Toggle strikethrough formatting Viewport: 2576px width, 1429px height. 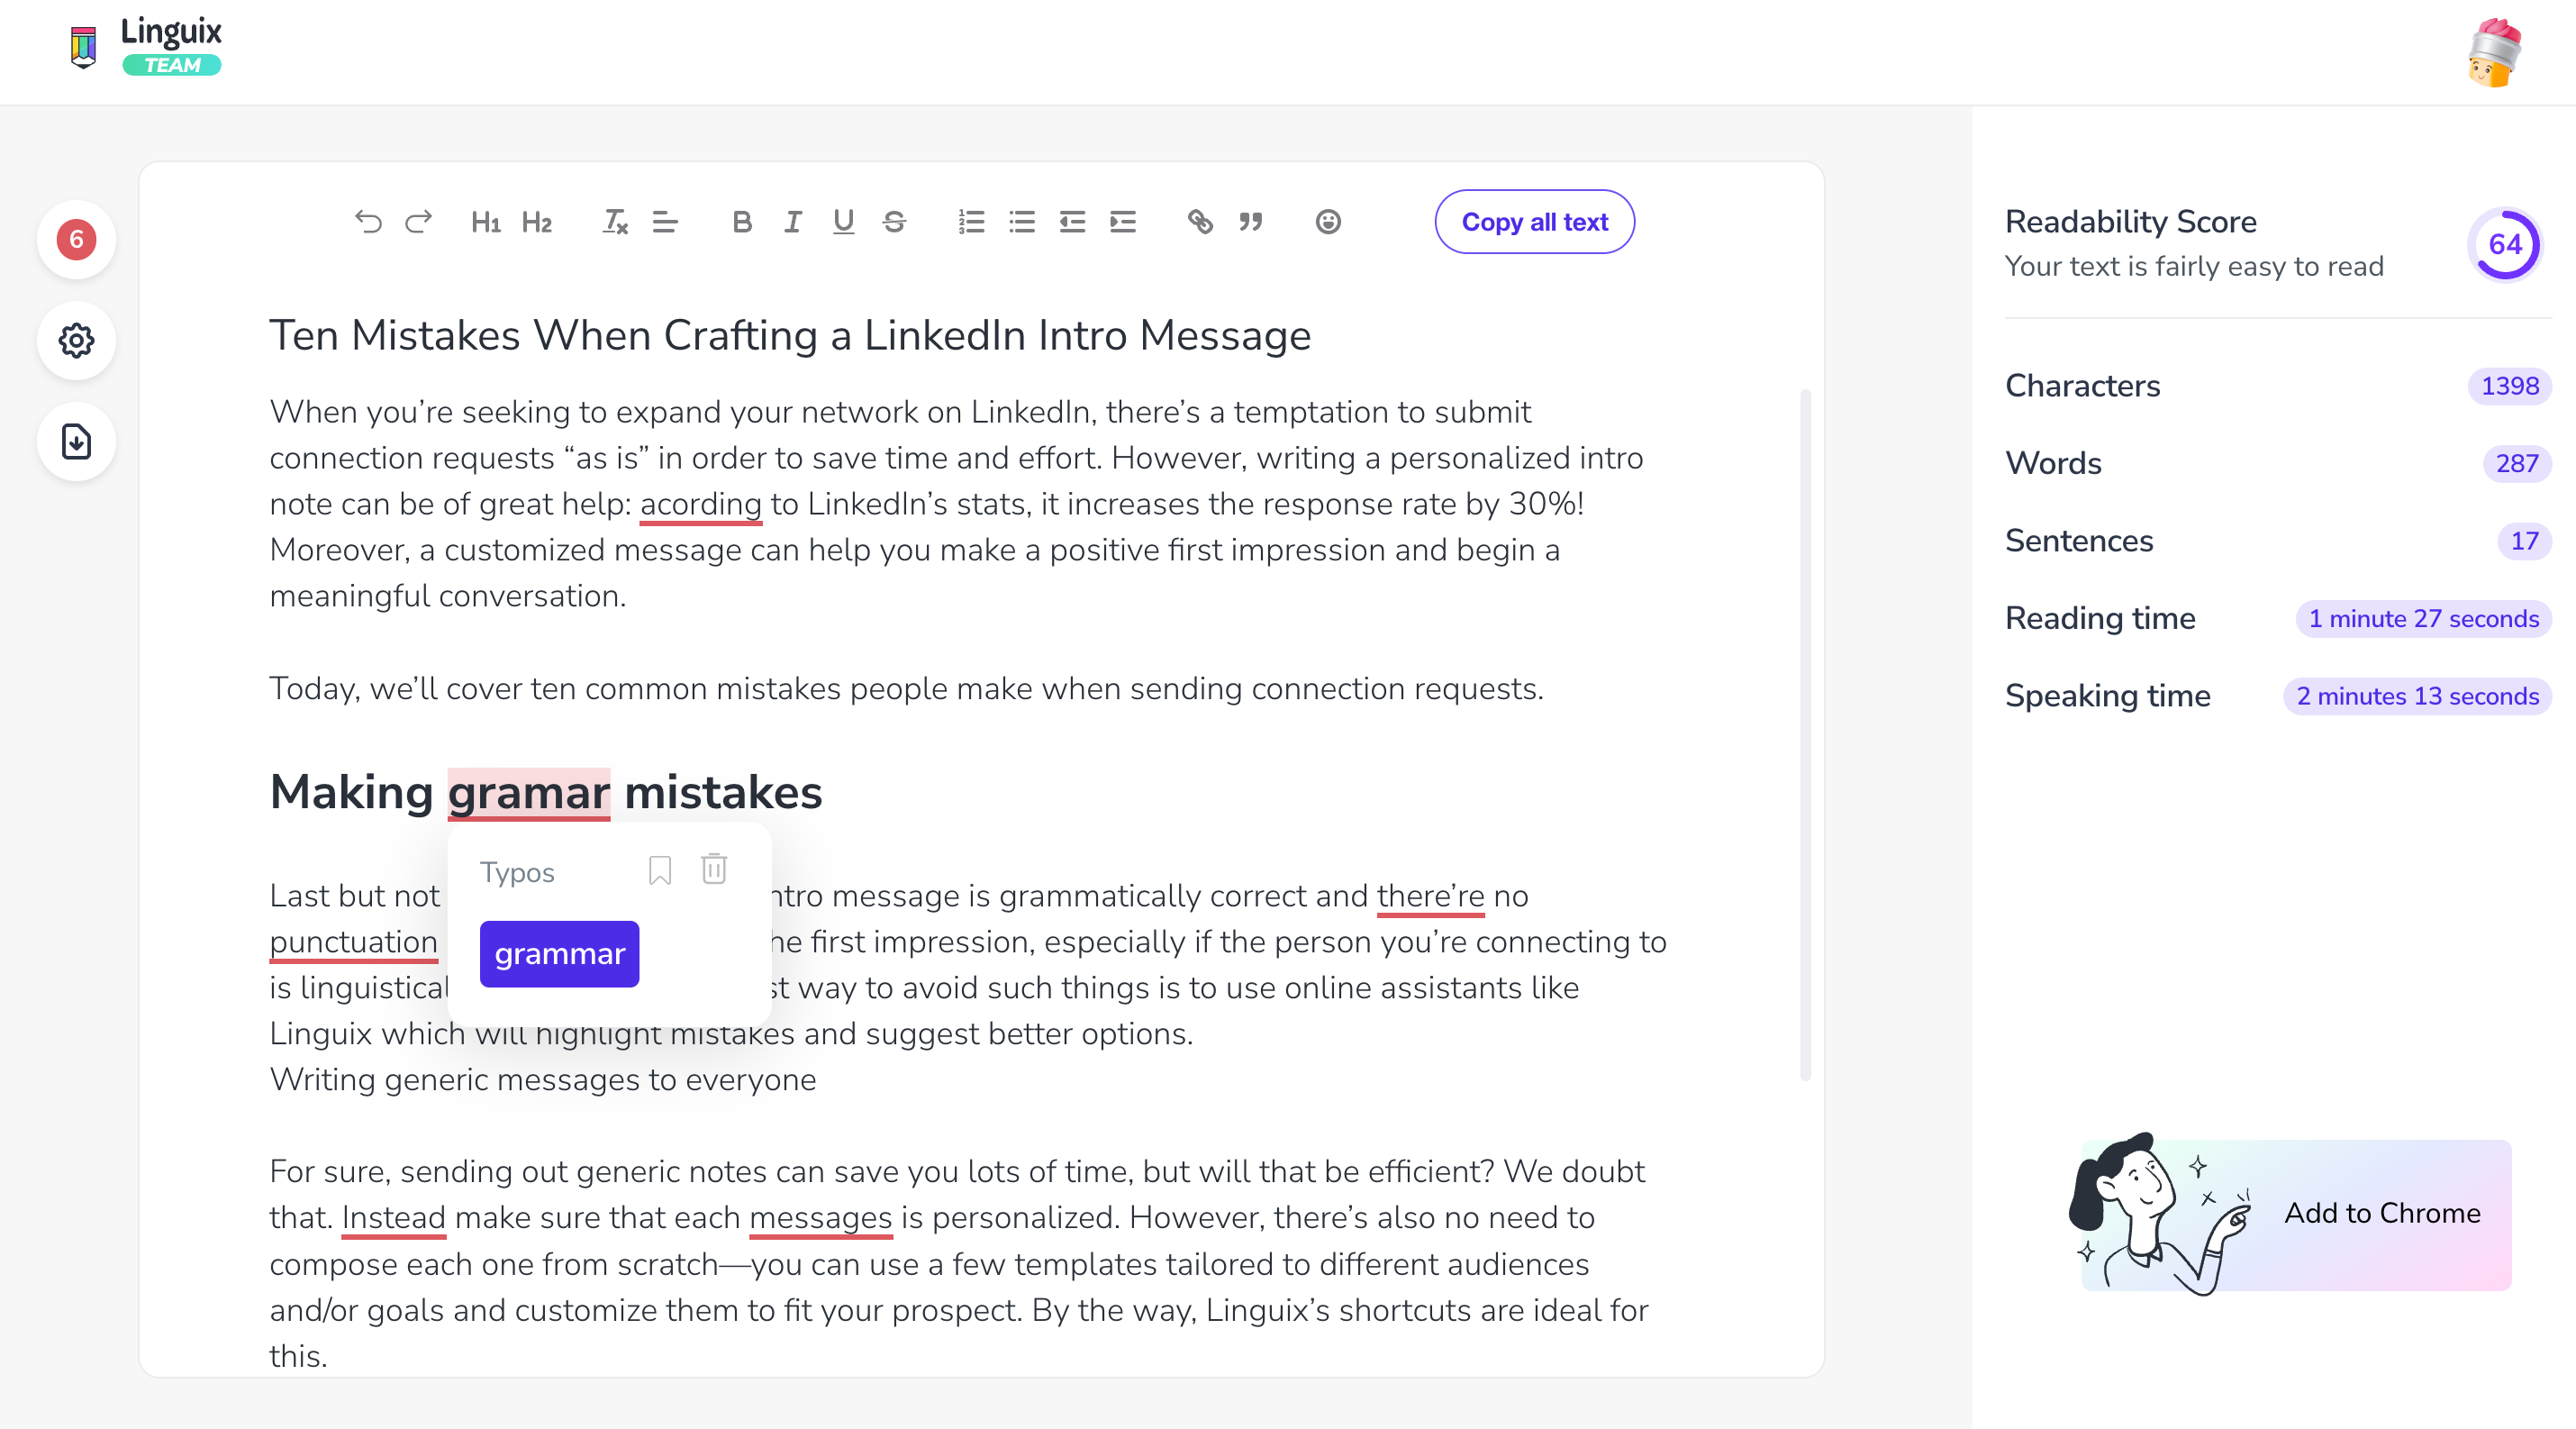click(x=894, y=222)
